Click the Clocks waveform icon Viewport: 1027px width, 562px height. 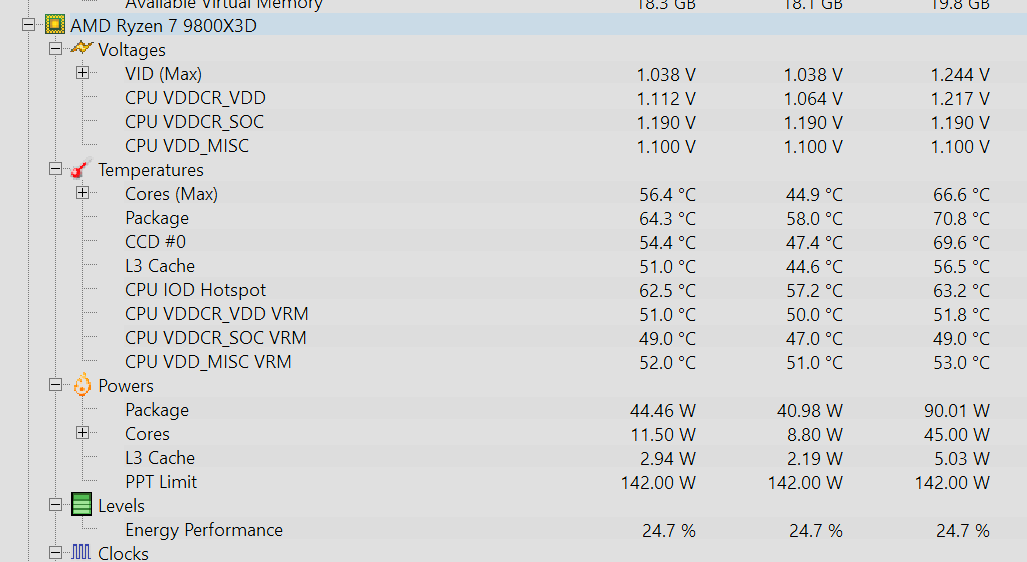coord(81,552)
